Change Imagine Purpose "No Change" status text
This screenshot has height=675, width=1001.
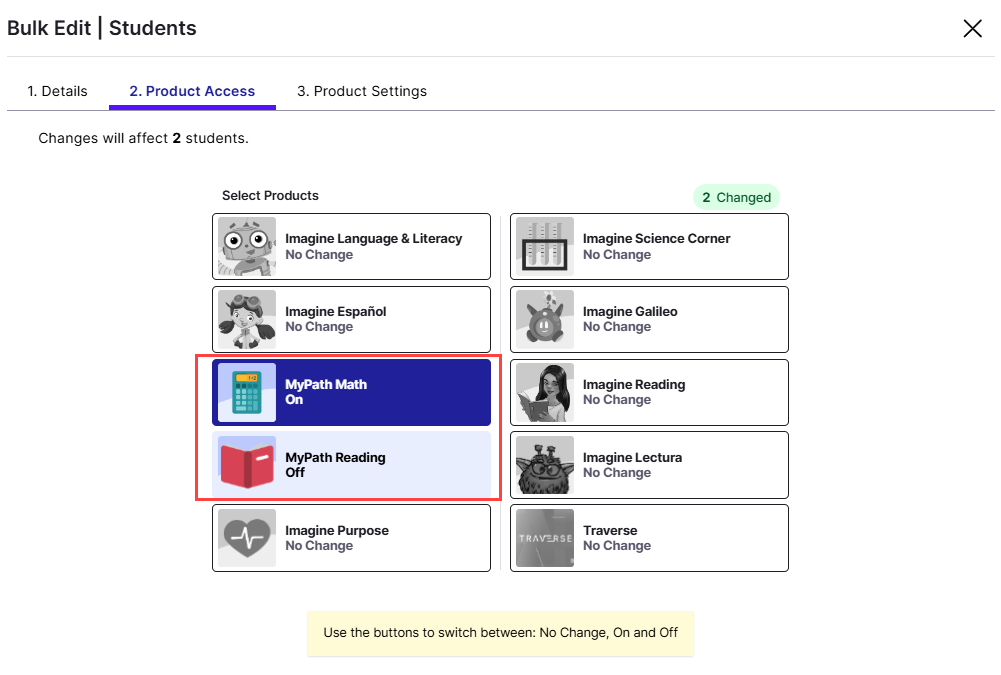point(319,546)
